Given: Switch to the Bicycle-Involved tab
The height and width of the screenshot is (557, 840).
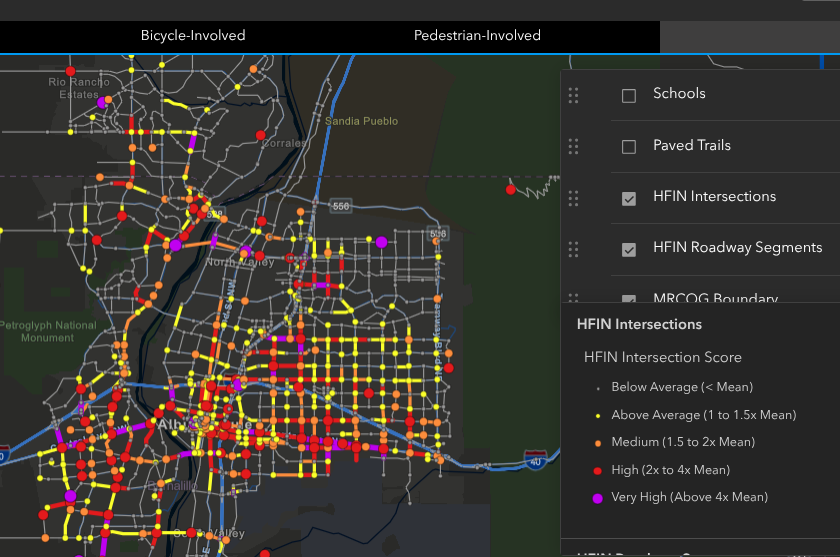Looking at the screenshot, I should coord(193,36).
